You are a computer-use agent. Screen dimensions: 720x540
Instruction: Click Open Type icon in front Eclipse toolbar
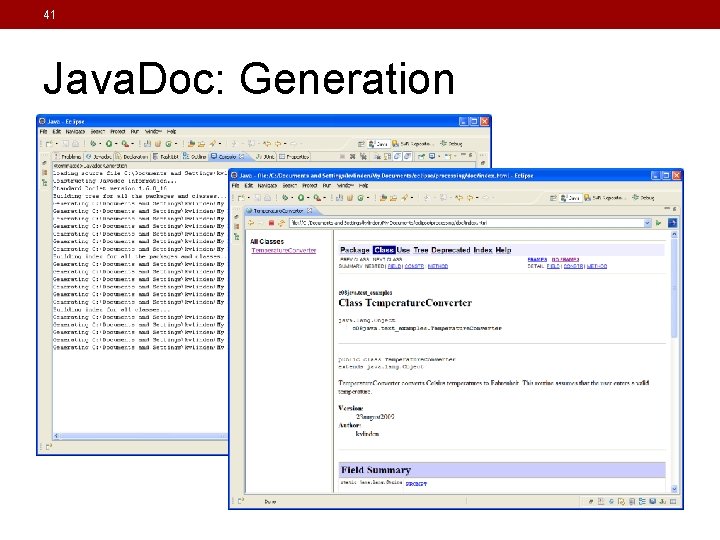click(384, 198)
